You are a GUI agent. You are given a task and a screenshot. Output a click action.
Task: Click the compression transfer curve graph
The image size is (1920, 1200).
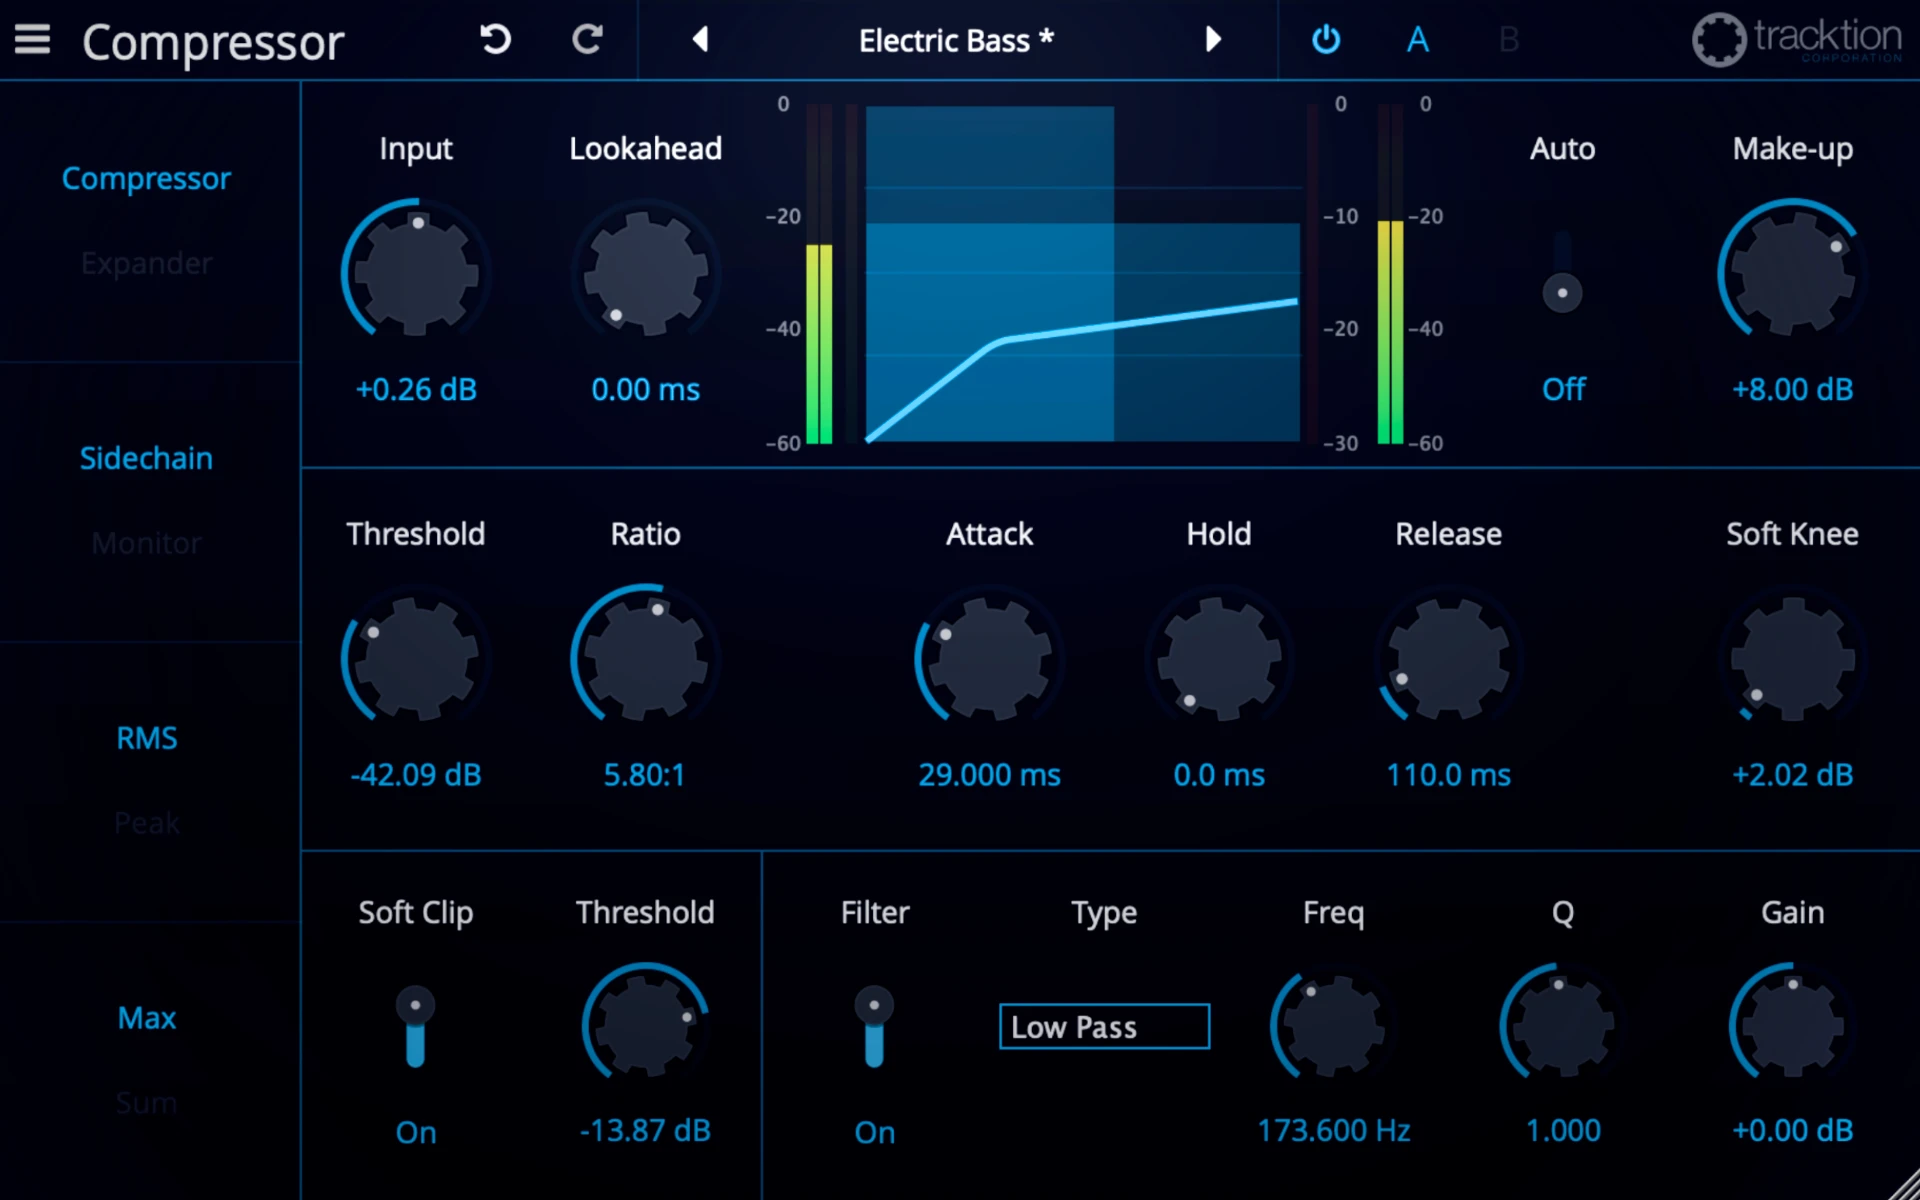(x=1082, y=273)
